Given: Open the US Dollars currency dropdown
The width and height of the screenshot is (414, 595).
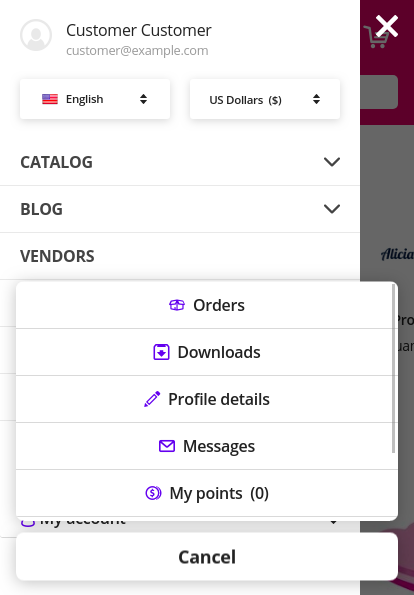Looking at the screenshot, I should click(265, 99).
